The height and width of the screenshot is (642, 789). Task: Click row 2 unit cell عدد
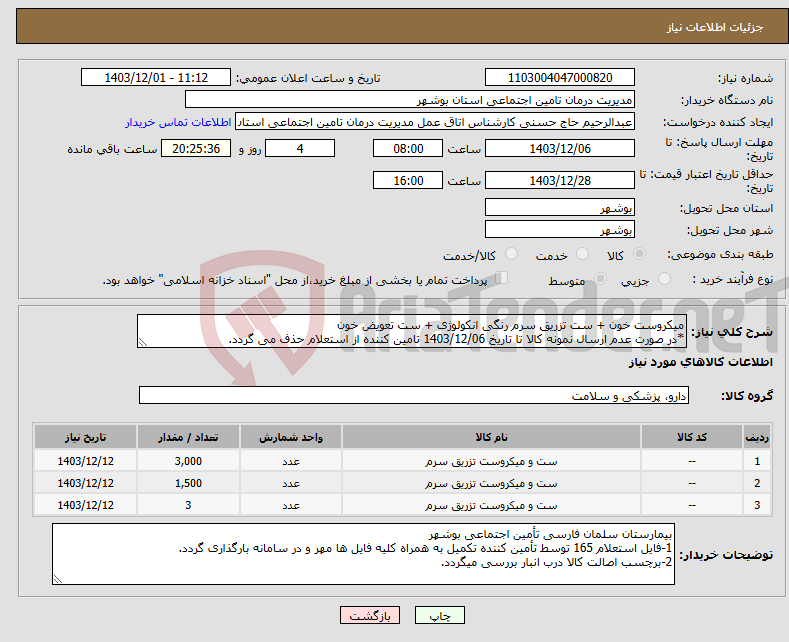291,483
